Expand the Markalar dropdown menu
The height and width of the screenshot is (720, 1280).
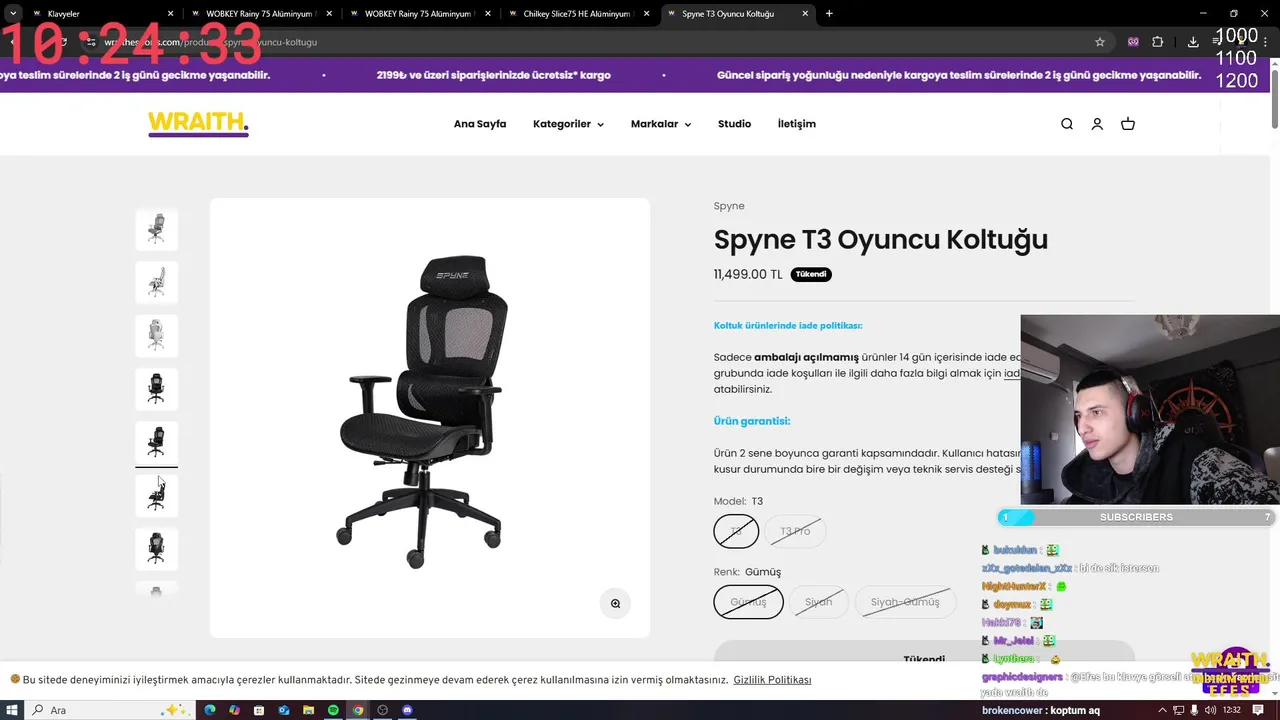[x=660, y=124]
